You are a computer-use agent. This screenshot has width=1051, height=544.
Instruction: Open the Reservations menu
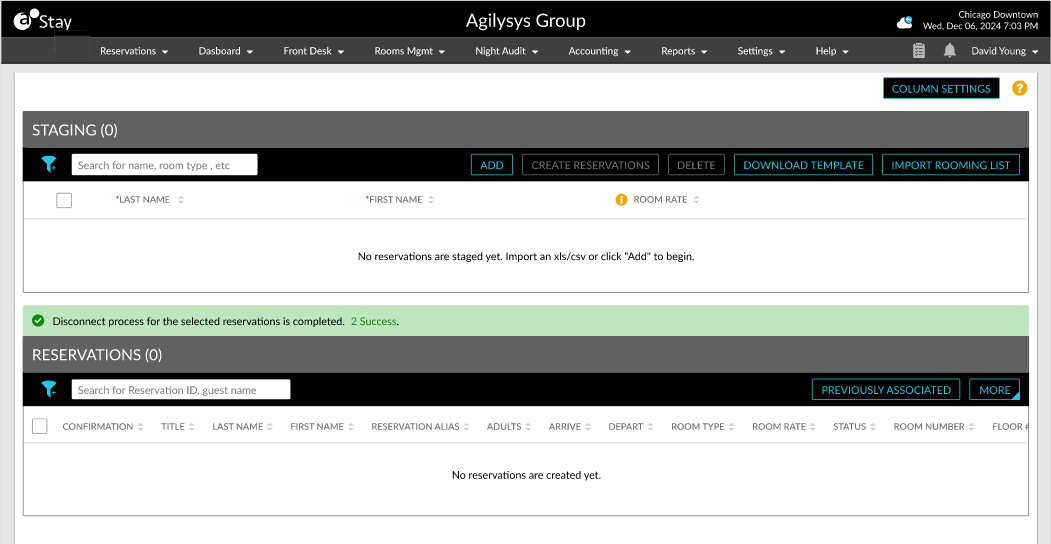[x=134, y=51]
